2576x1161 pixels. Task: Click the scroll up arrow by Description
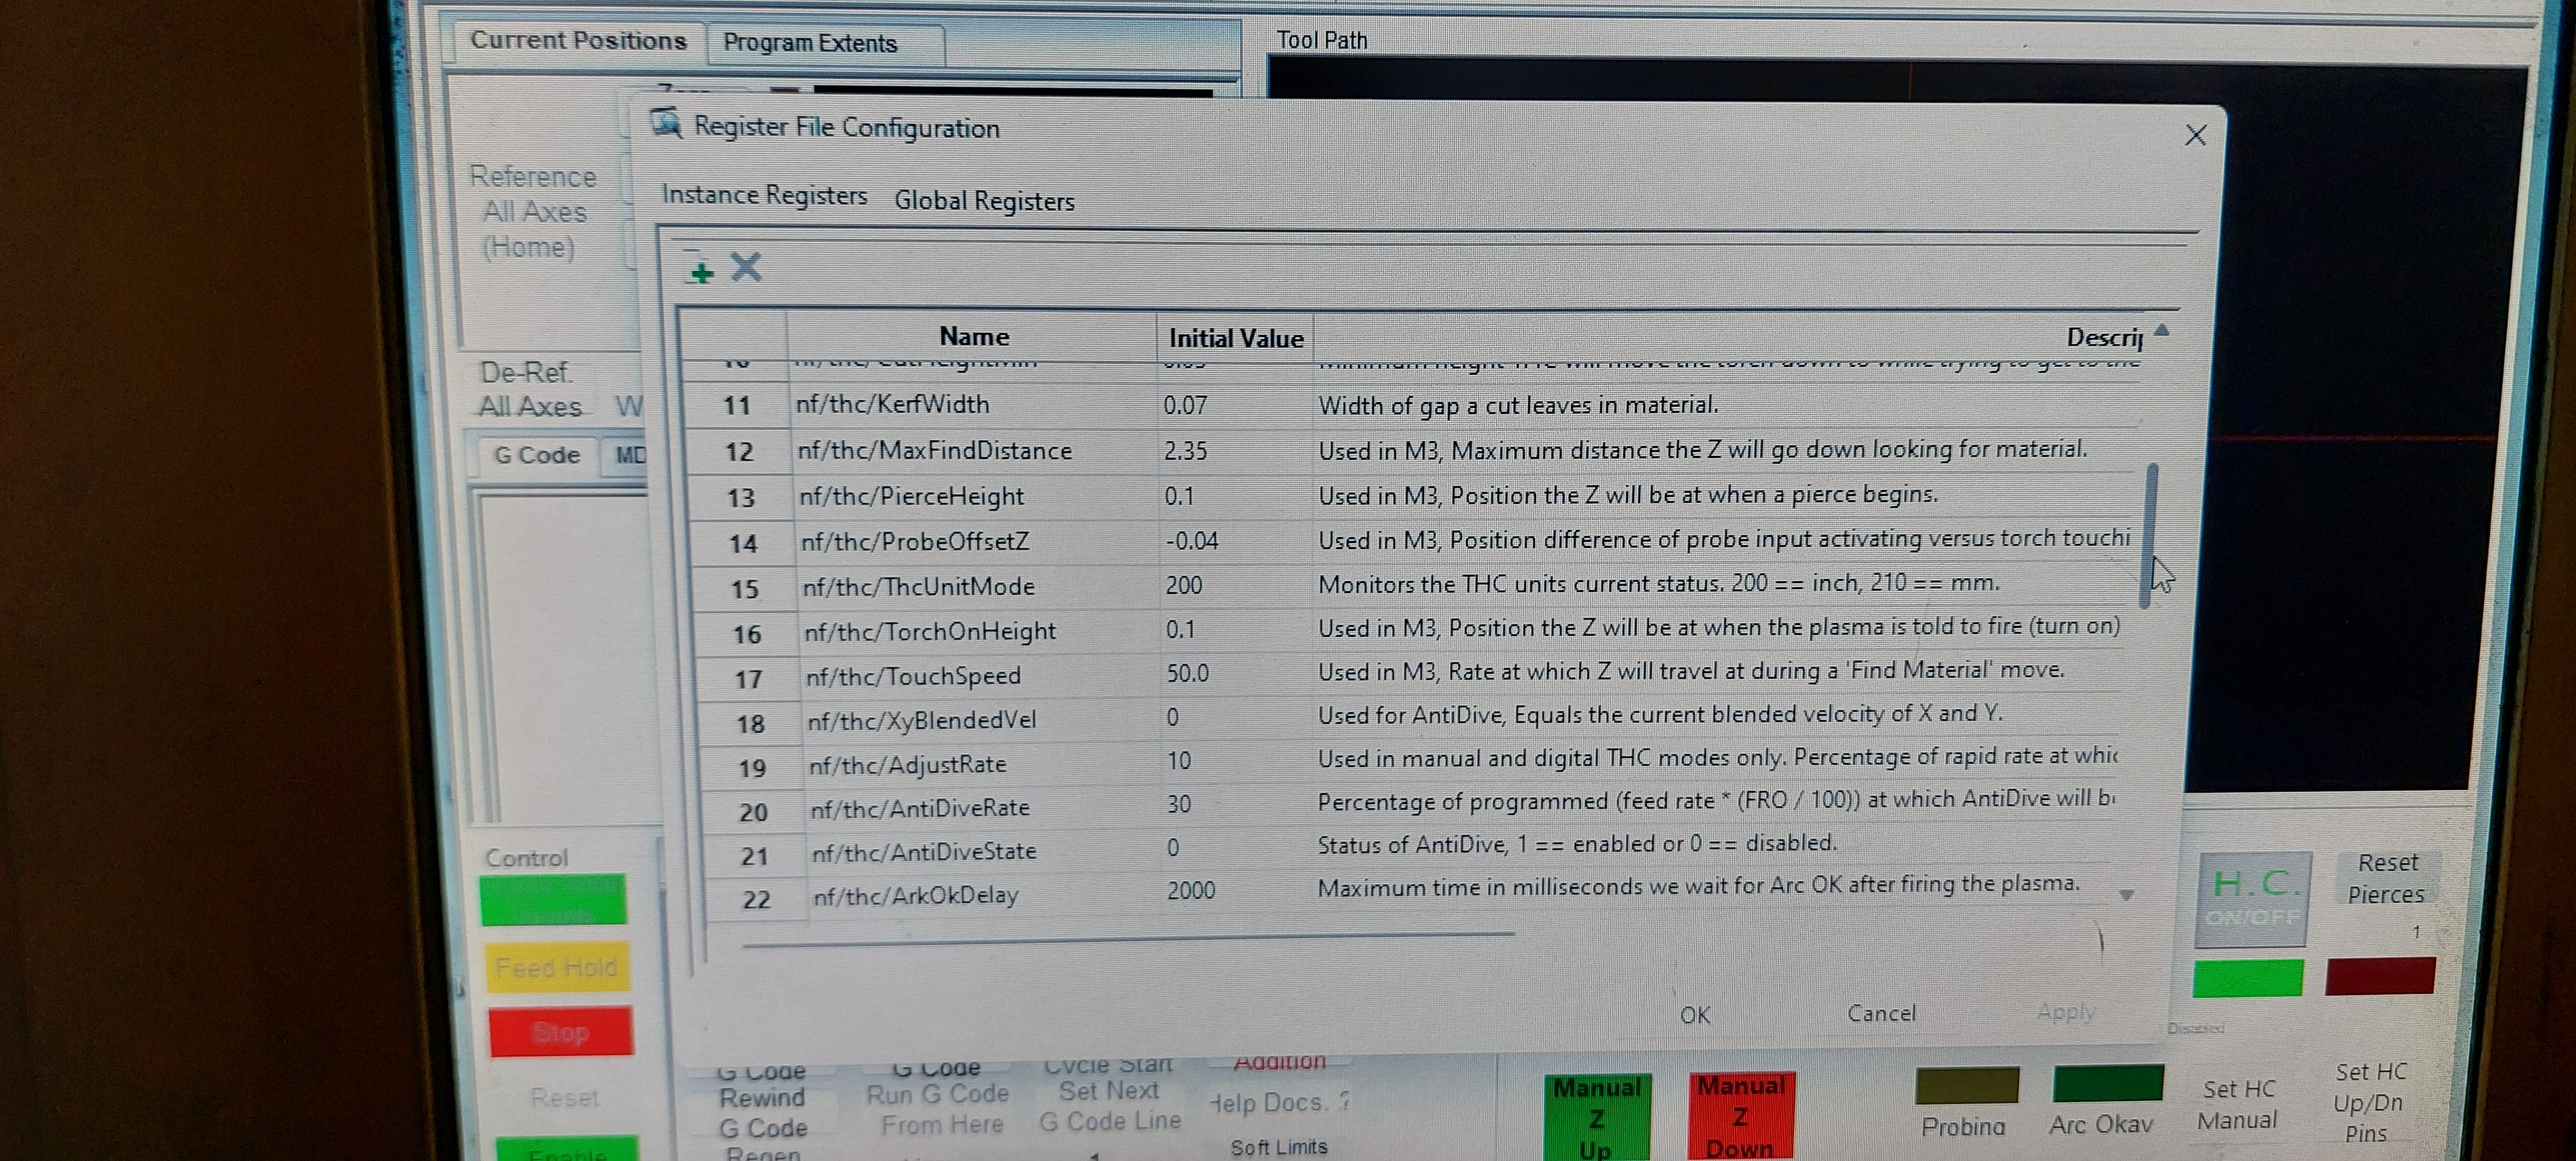point(2162,331)
